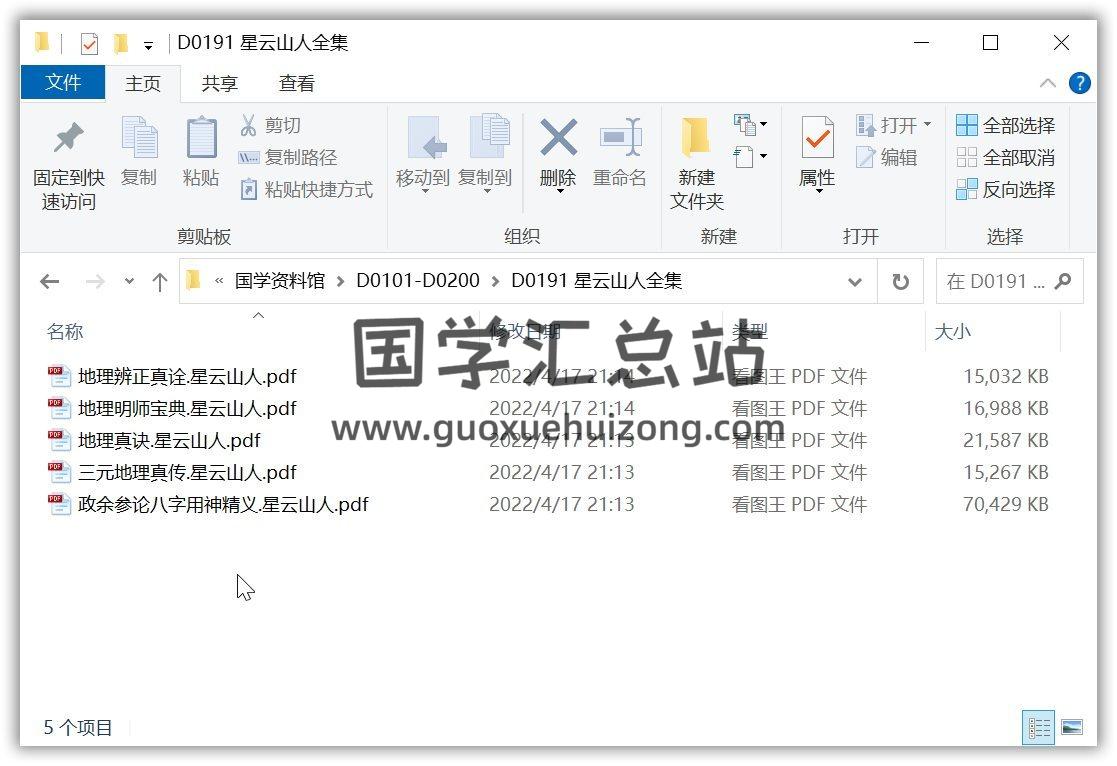The height and width of the screenshot is (766, 1117).
Task: Choose Copy path (复制路径)
Action: 288,157
